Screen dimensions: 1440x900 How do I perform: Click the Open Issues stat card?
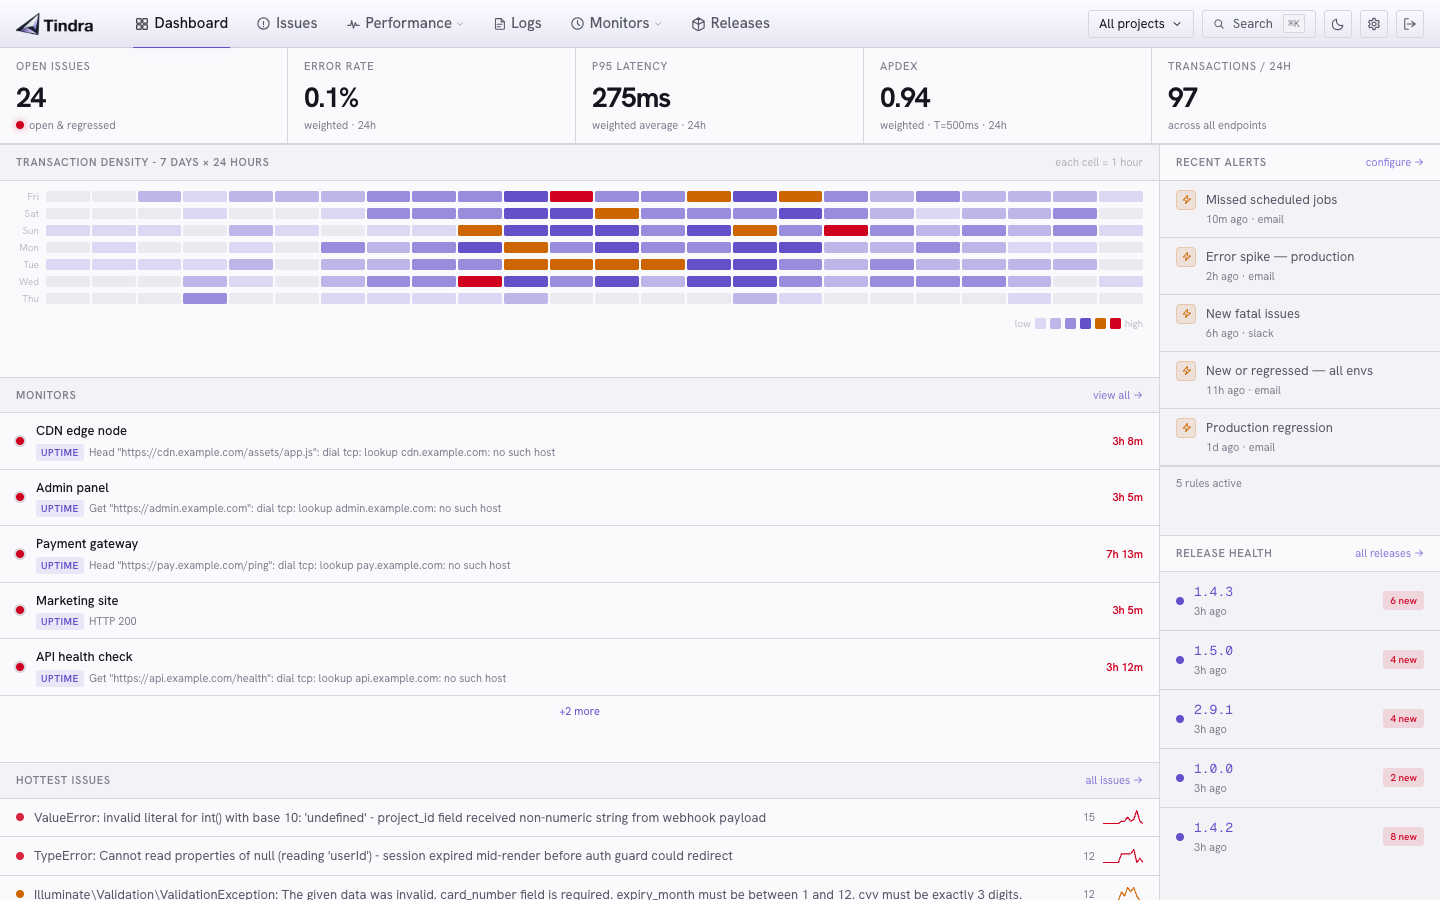[x=143, y=96]
